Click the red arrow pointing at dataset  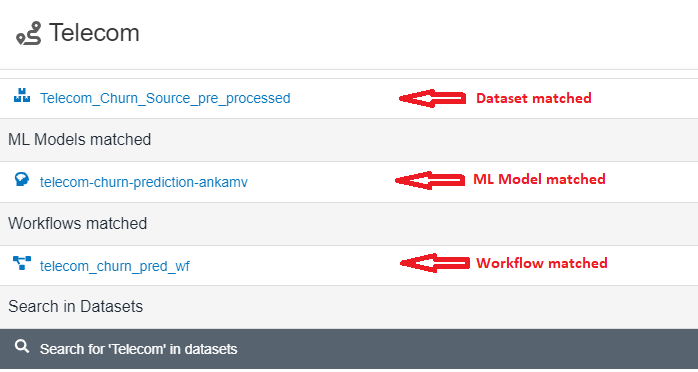432,98
